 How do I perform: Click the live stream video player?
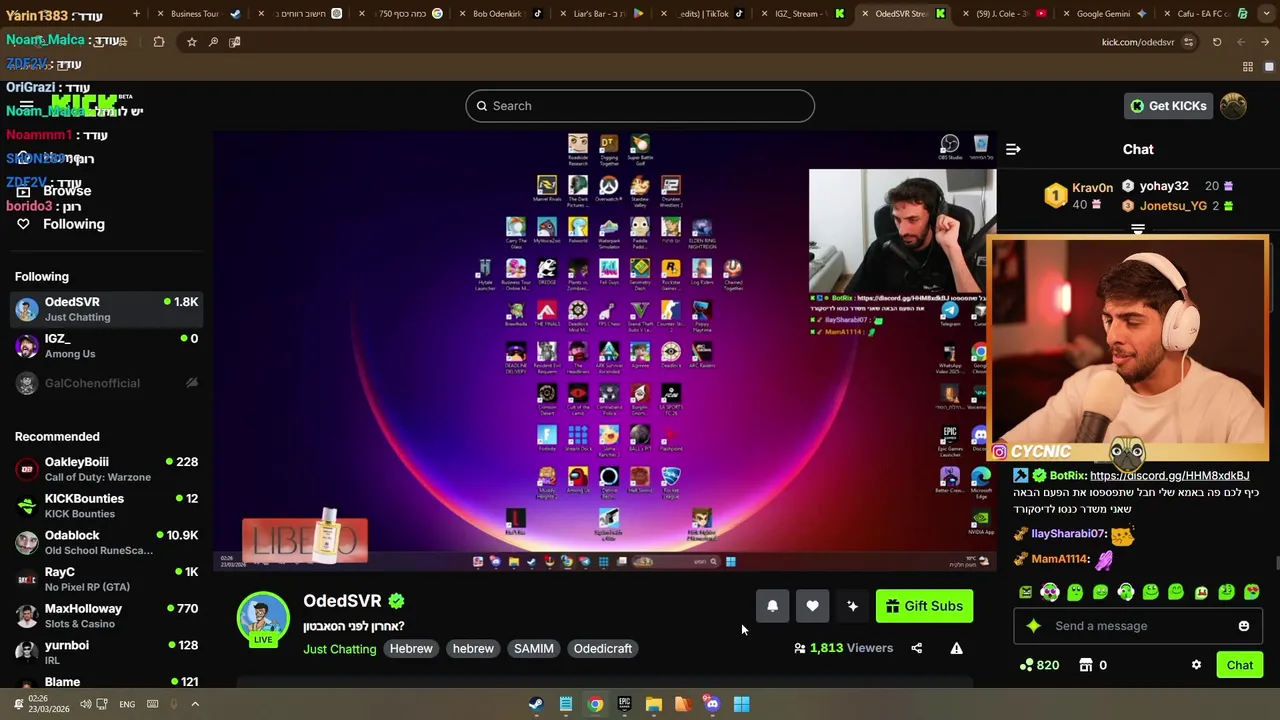pos(605,352)
